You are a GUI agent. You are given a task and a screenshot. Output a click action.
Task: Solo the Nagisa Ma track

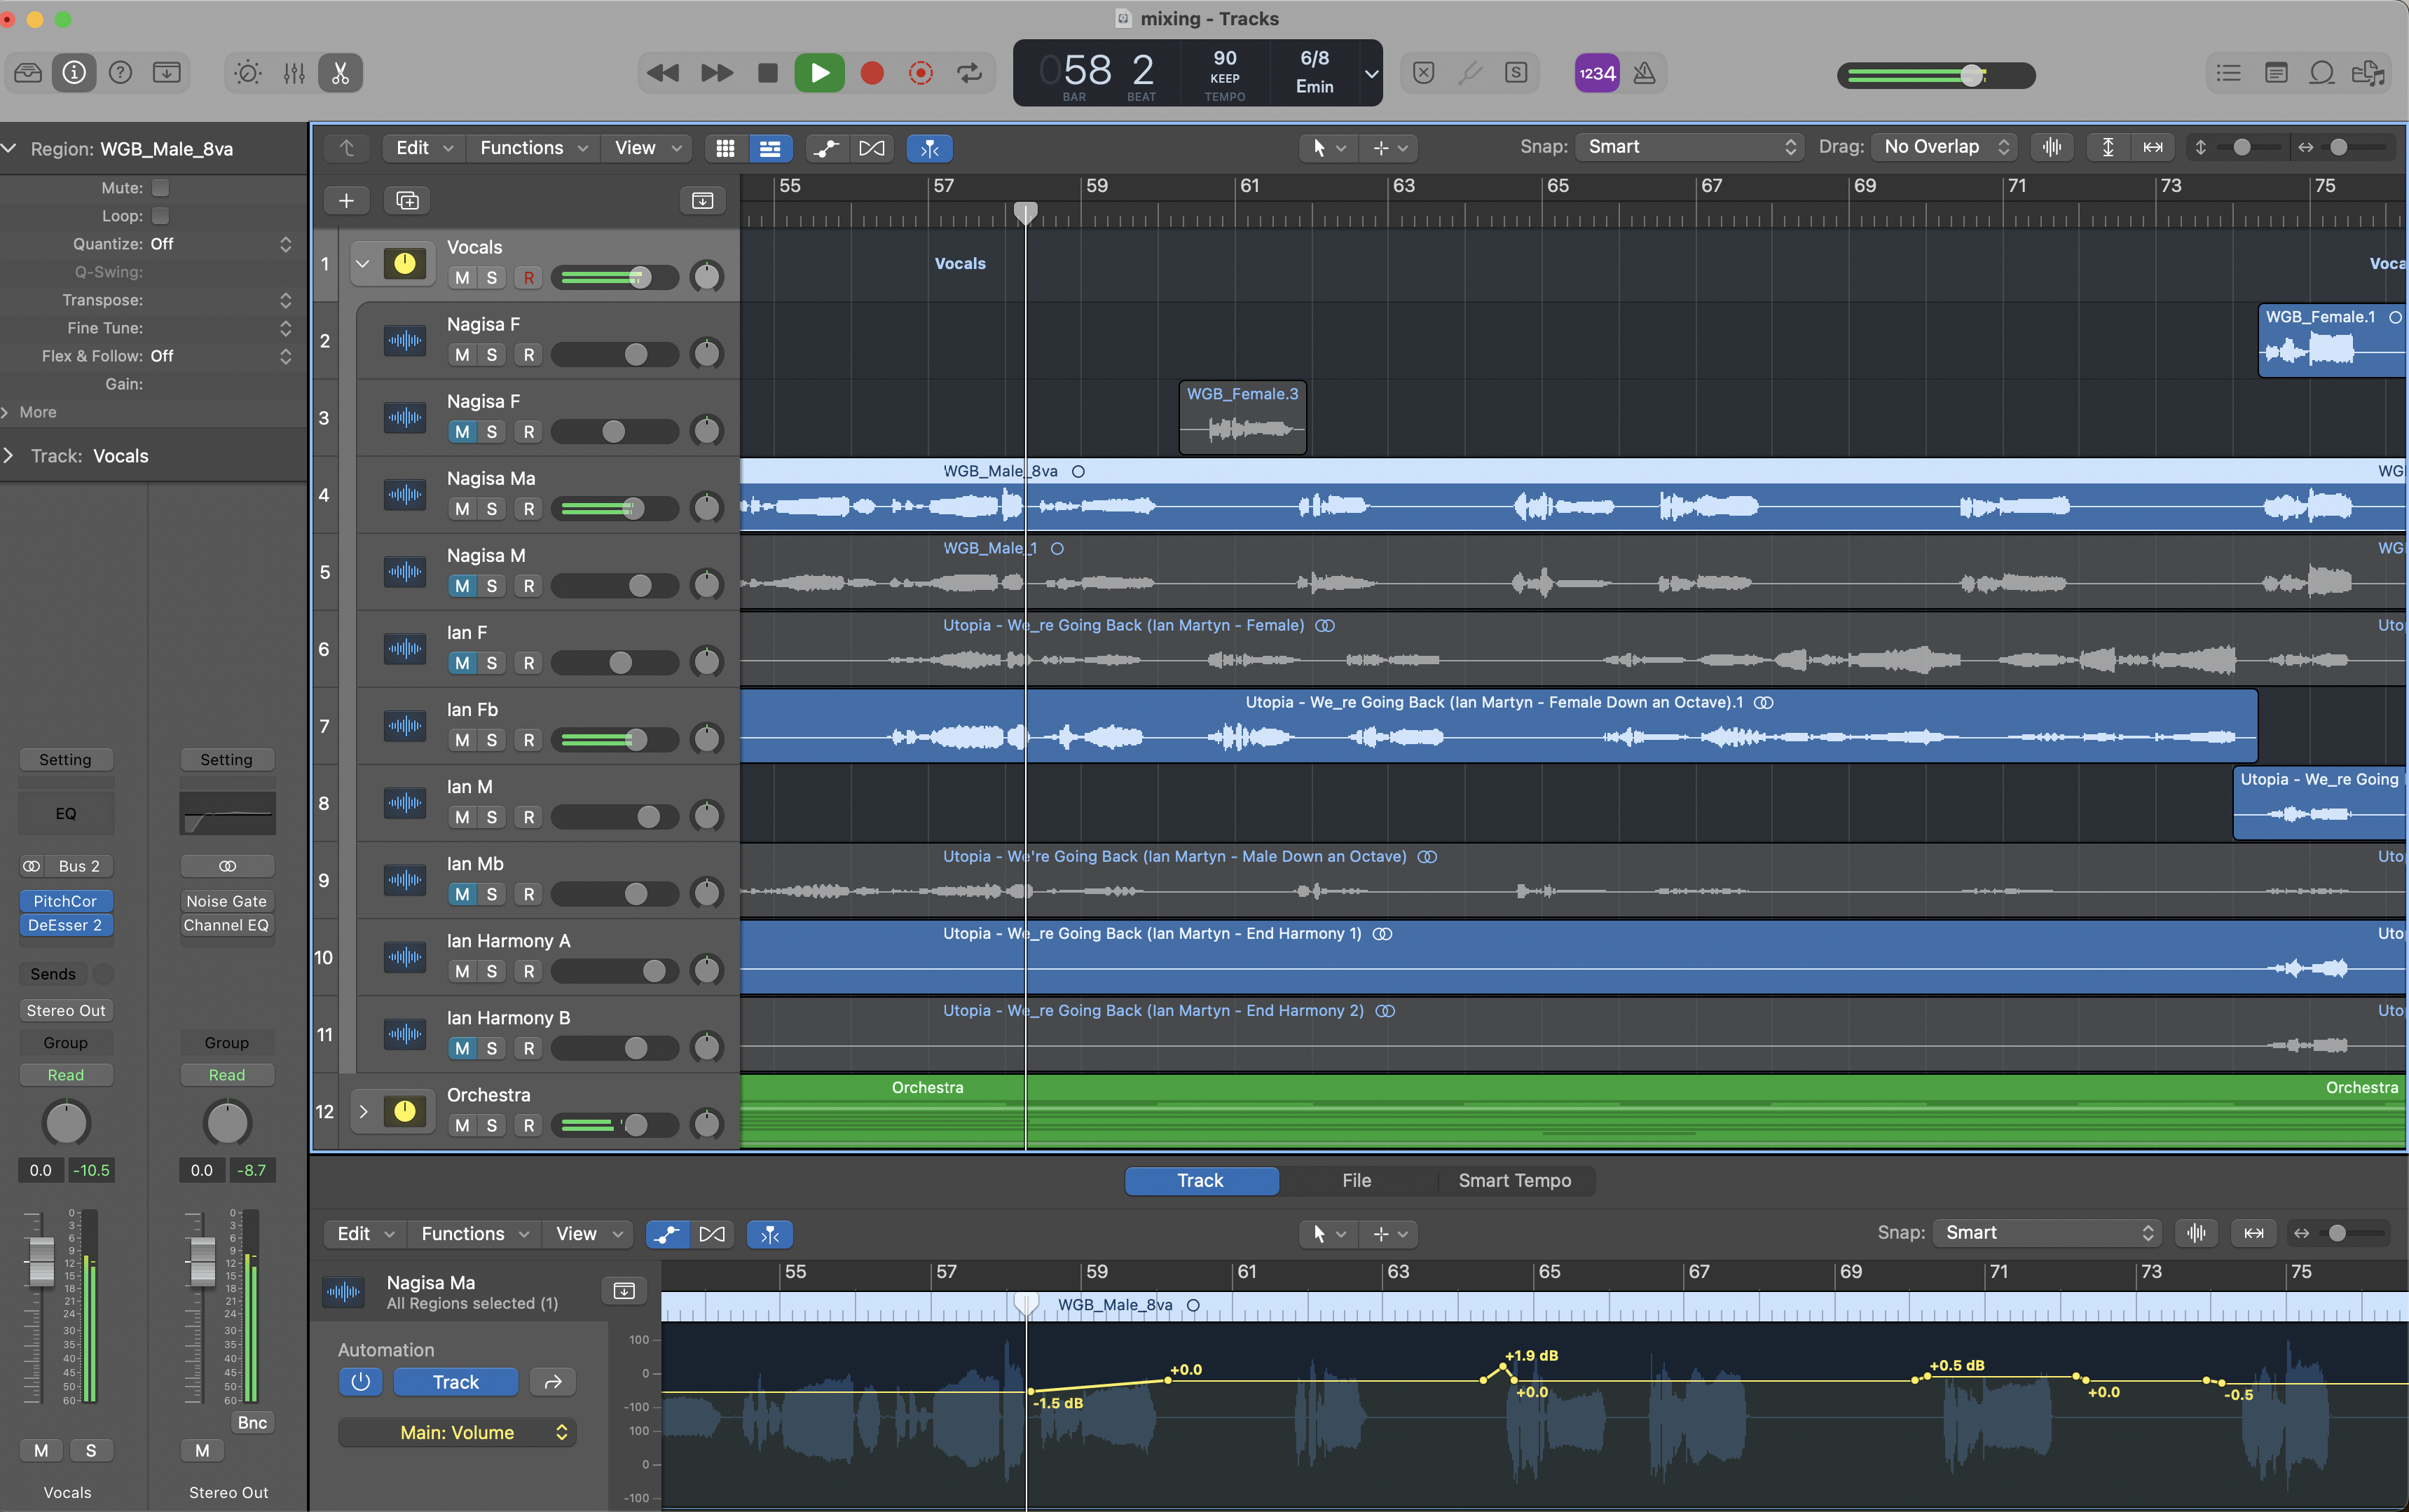tap(491, 509)
